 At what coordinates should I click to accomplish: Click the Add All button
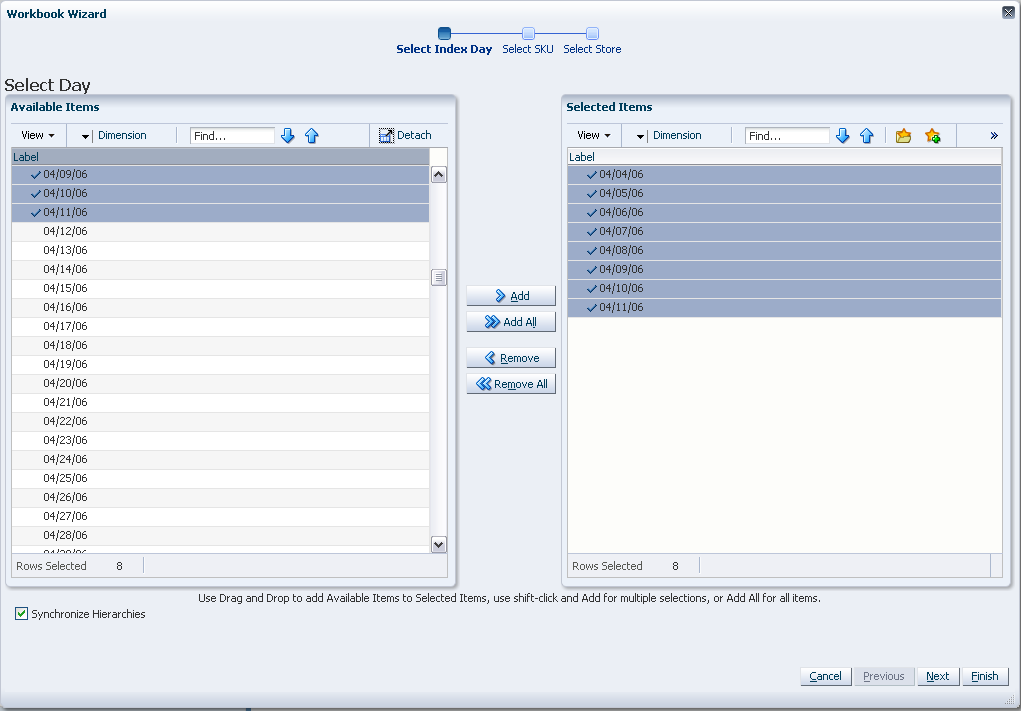pos(511,322)
